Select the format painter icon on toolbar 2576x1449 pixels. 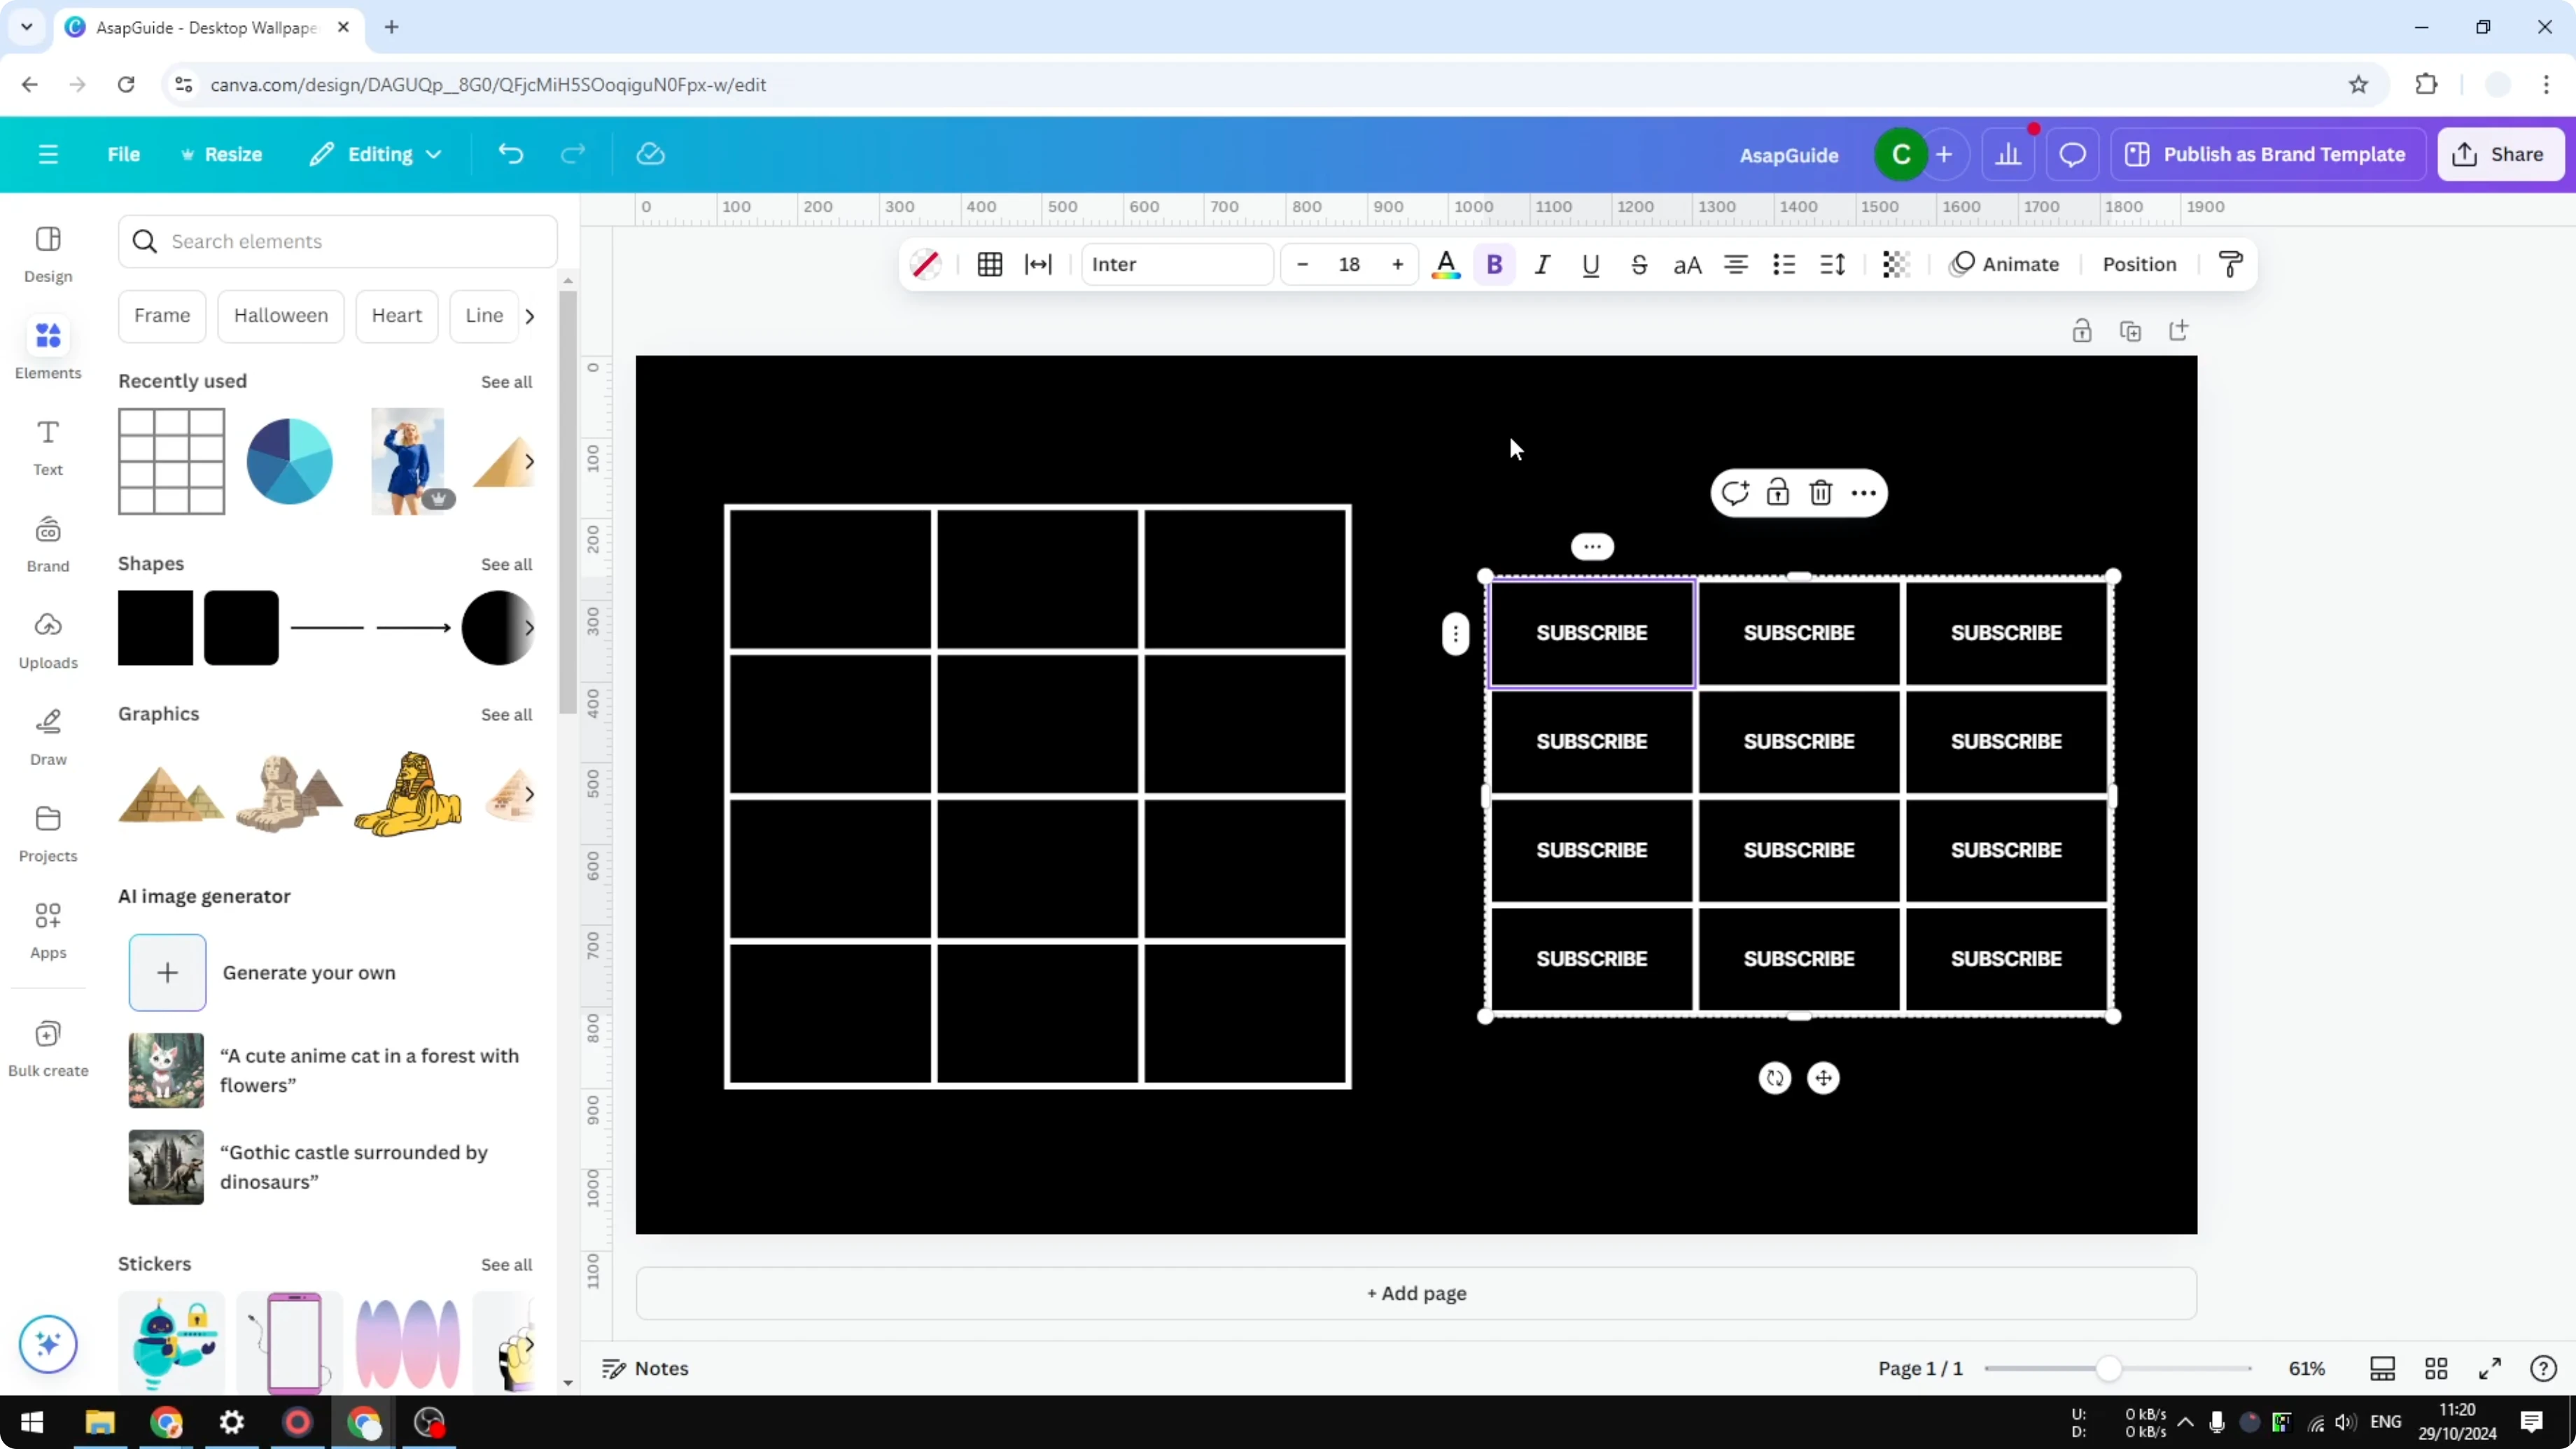(2231, 264)
